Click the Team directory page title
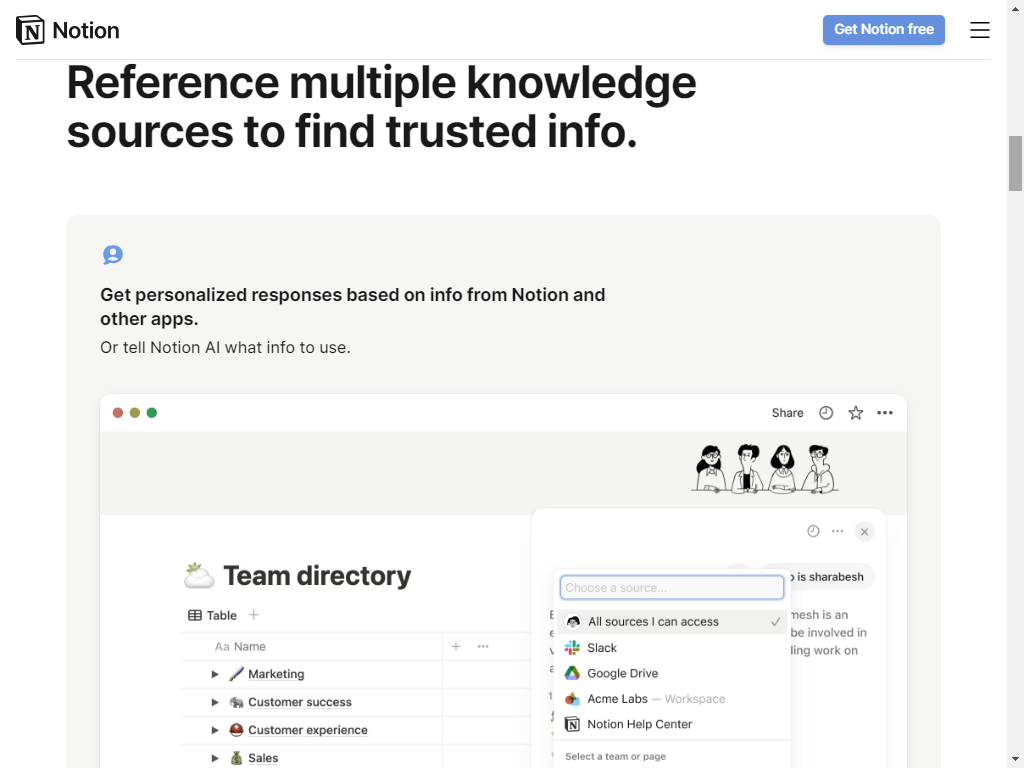 (x=317, y=576)
